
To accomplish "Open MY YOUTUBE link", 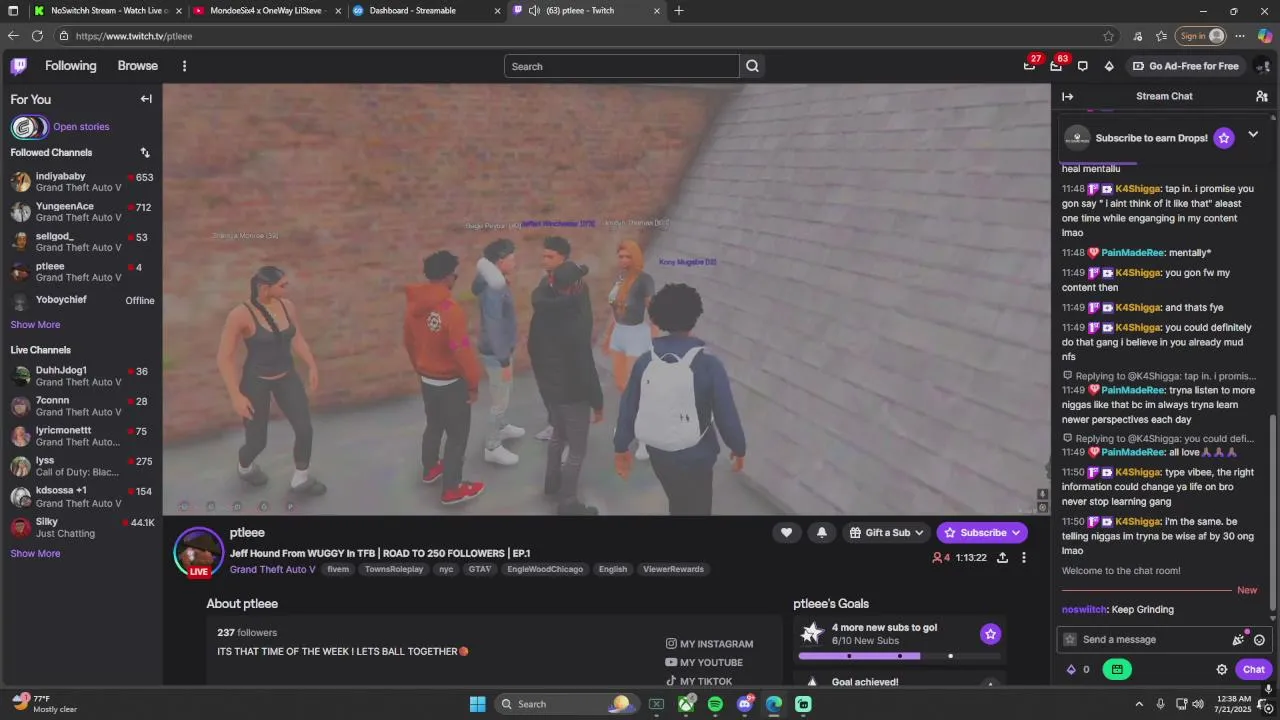I will [x=704, y=663].
